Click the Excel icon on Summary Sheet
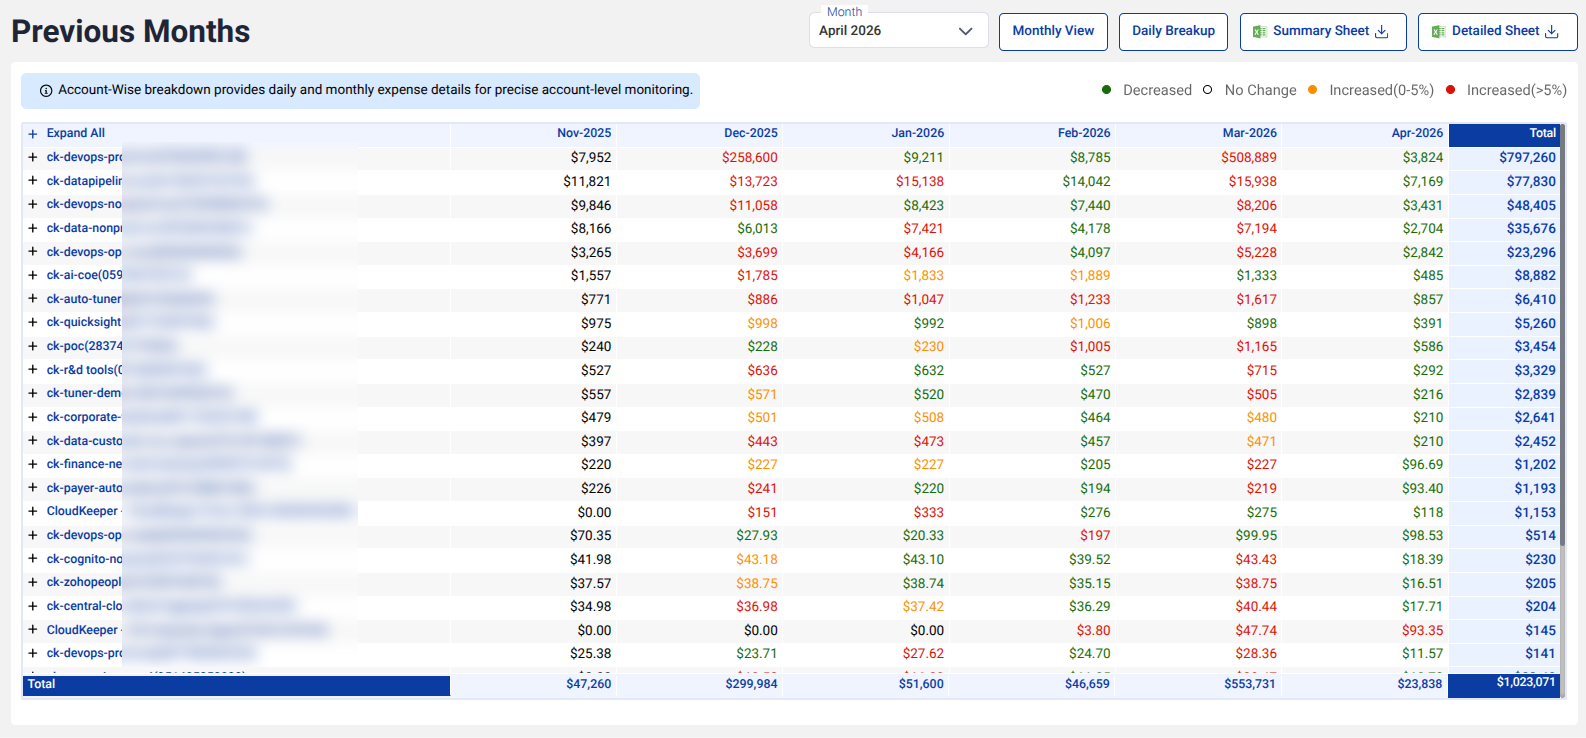Screen dimensions: 1586x738 click(x=1260, y=32)
